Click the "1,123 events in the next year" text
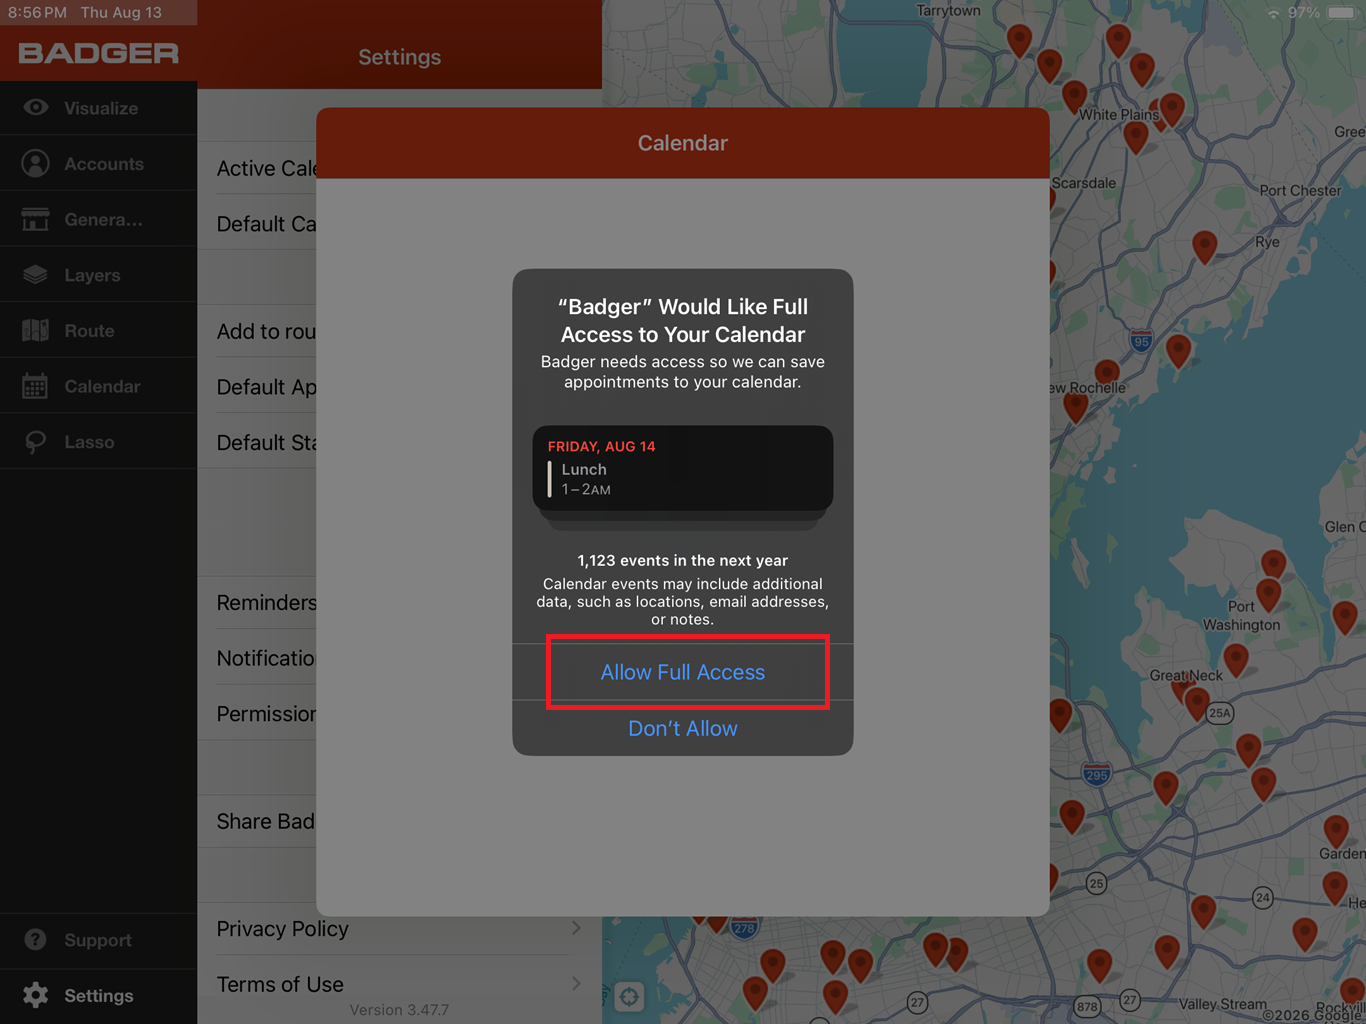The height and width of the screenshot is (1024, 1366). point(683,560)
